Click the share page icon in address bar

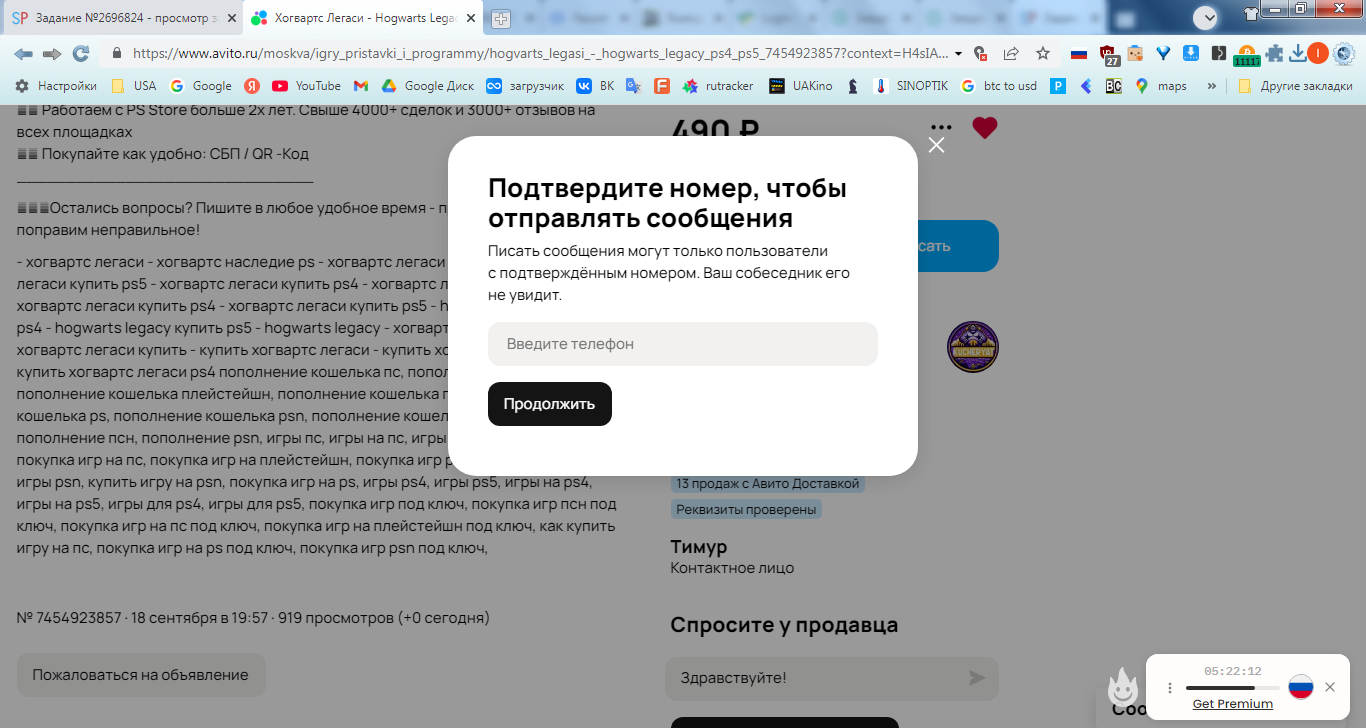(1011, 54)
